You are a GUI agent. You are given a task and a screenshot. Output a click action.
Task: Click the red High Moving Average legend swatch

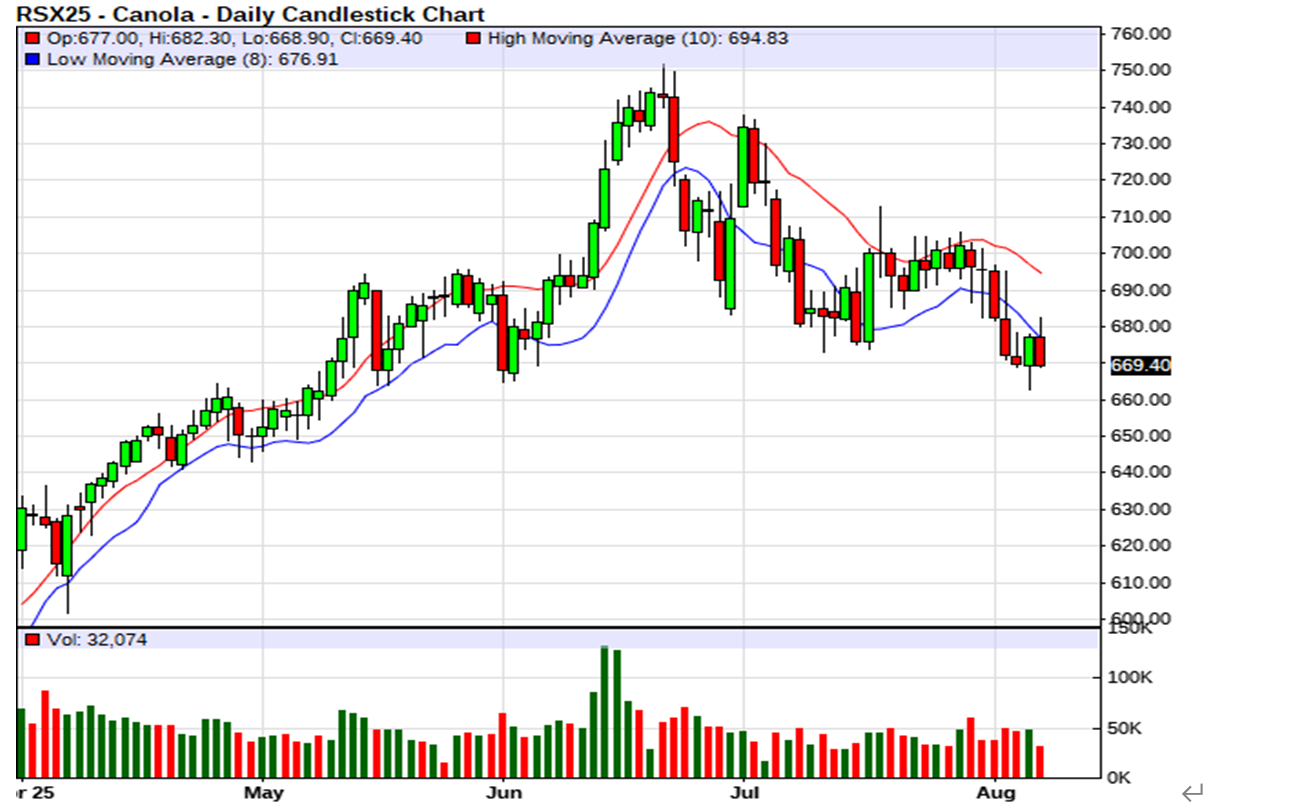pos(472,39)
